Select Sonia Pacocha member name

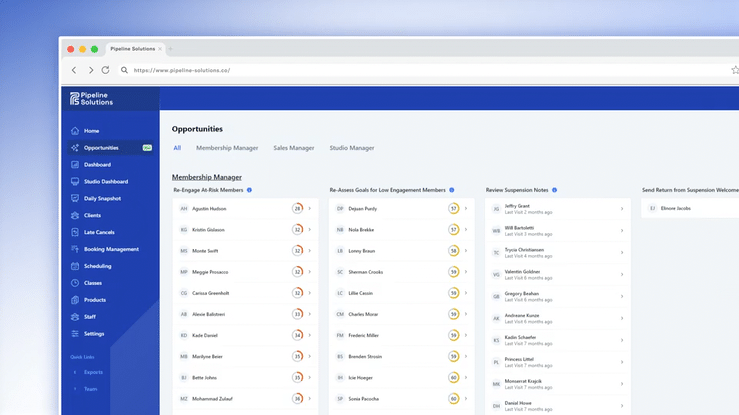click(363, 399)
